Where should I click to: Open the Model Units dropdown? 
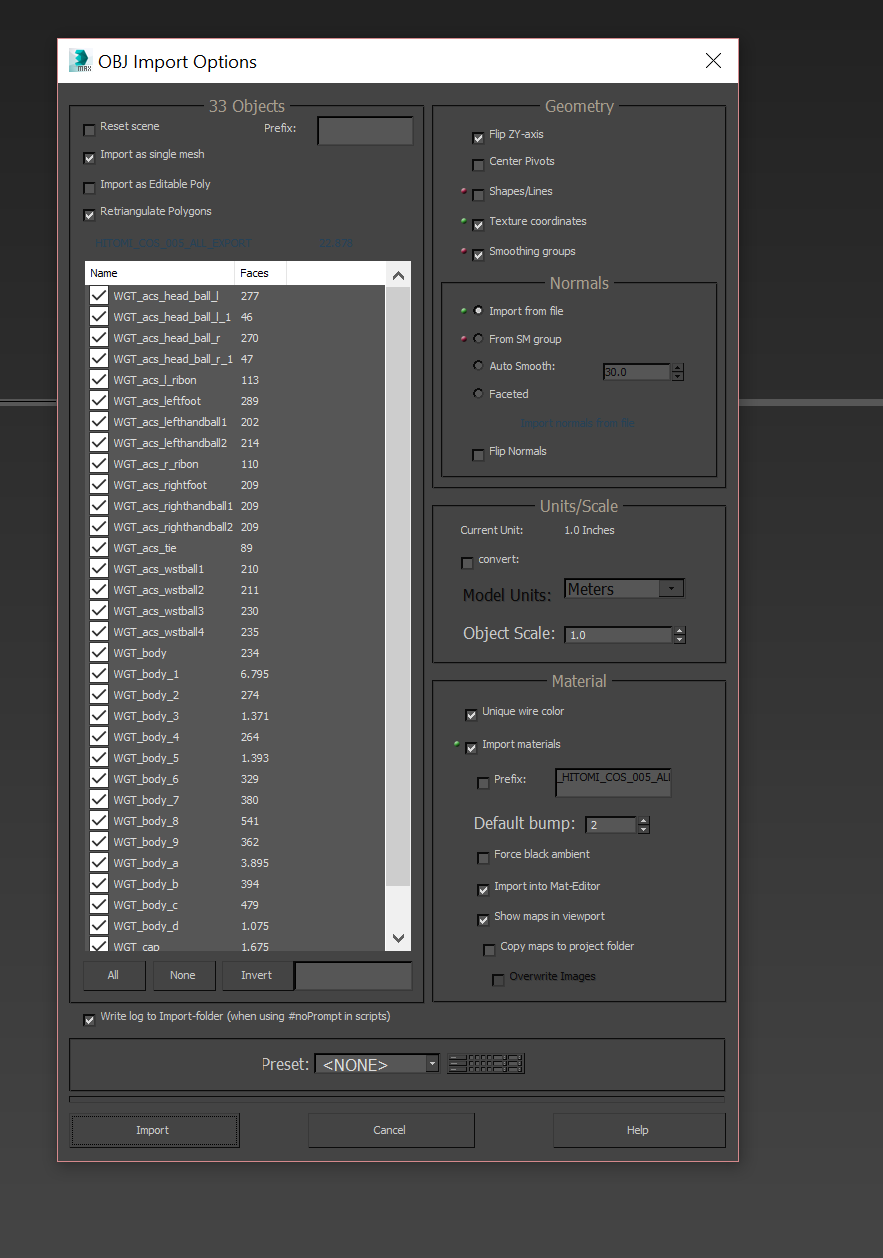(x=624, y=589)
